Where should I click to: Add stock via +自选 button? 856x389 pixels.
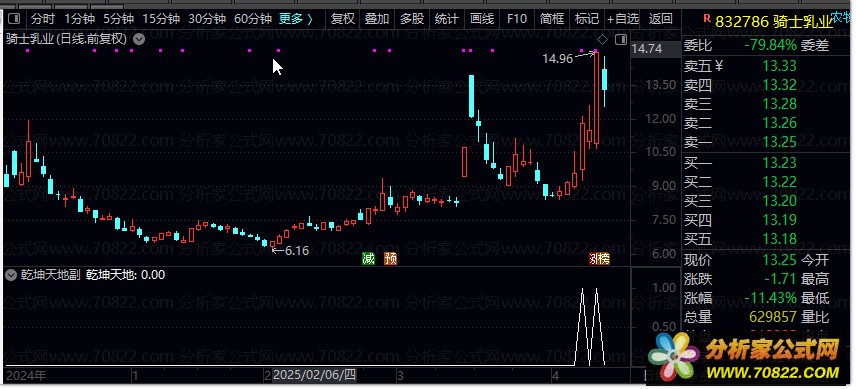(623, 19)
